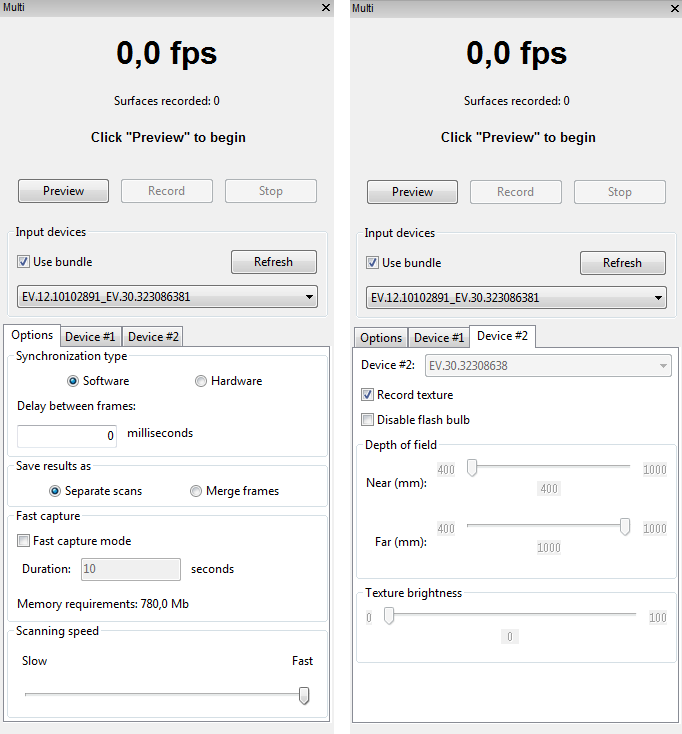Choose Merge frames for saving results
Image resolution: width=682 pixels, height=734 pixels.
pyautogui.click(x=196, y=491)
